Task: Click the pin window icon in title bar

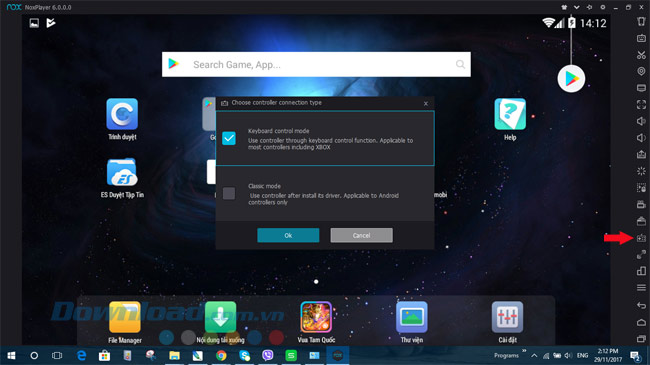Action: (589, 7)
